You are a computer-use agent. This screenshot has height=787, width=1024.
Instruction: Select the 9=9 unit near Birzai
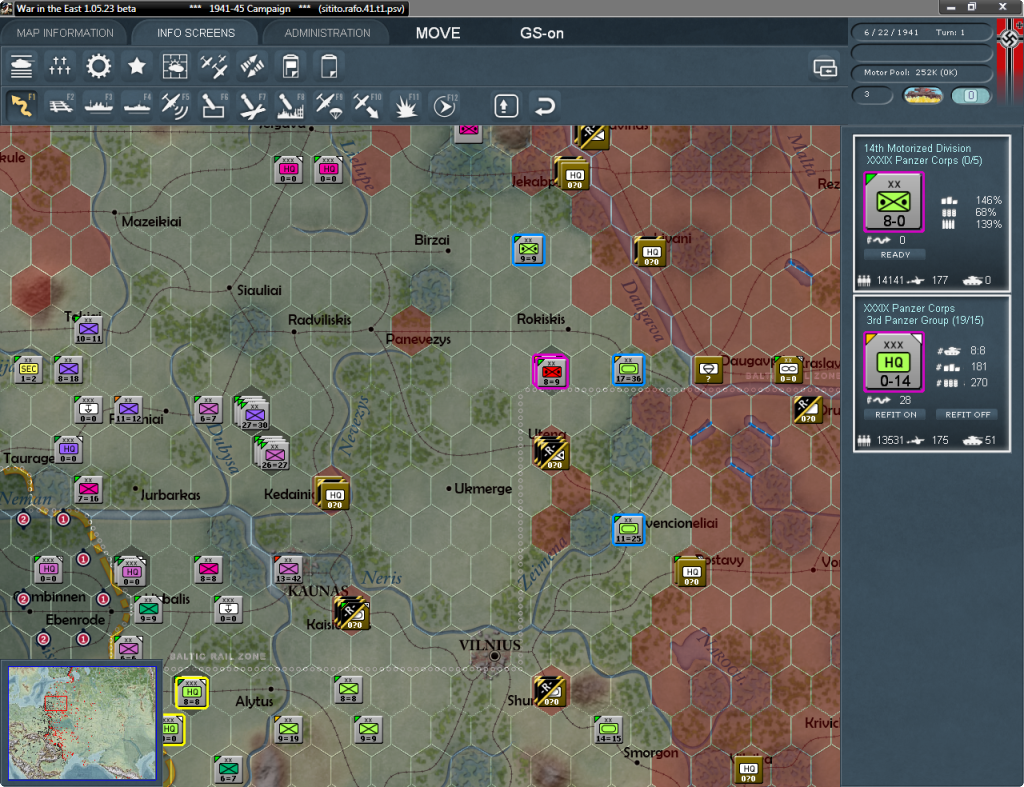(x=528, y=250)
